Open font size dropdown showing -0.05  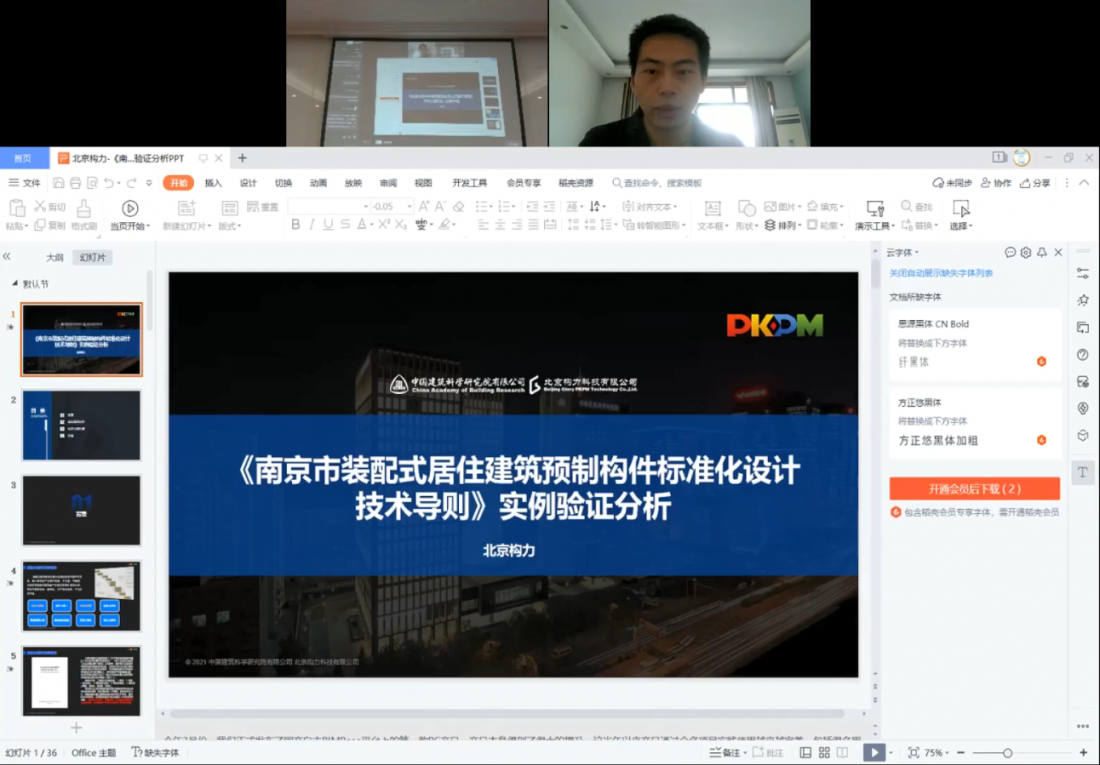point(410,206)
